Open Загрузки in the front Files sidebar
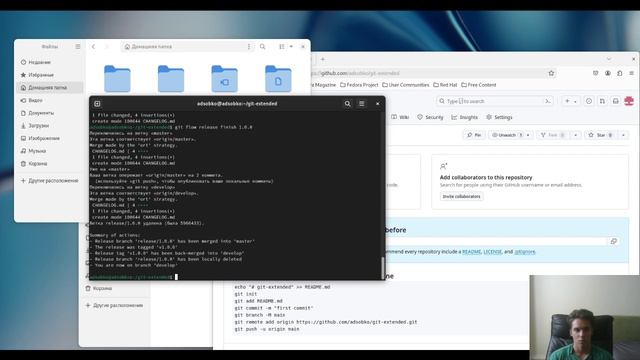The image size is (640, 360). click(50, 126)
